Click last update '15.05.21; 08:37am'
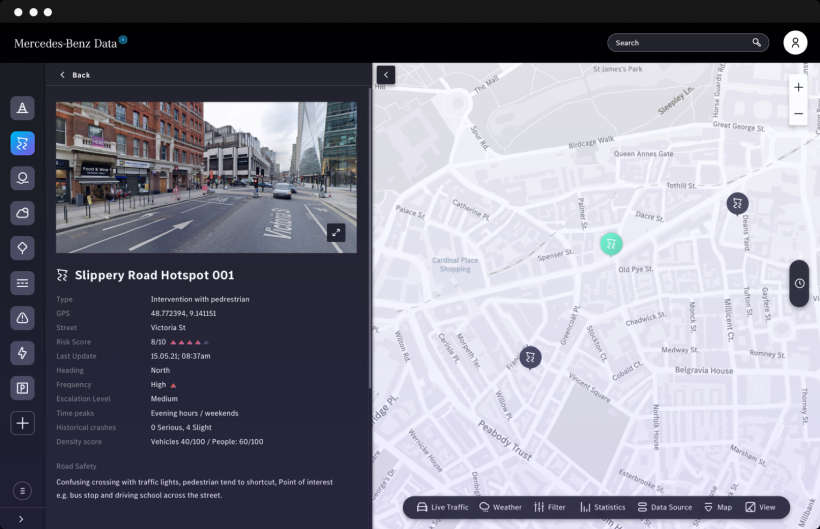820x529 pixels. click(180, 356)
